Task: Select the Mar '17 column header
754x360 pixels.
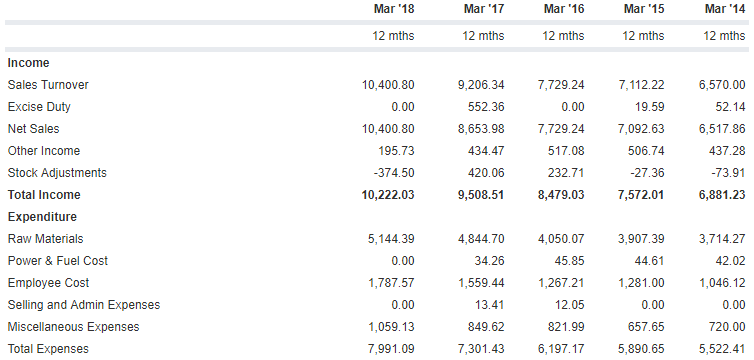Action: (x=484, y=9)
